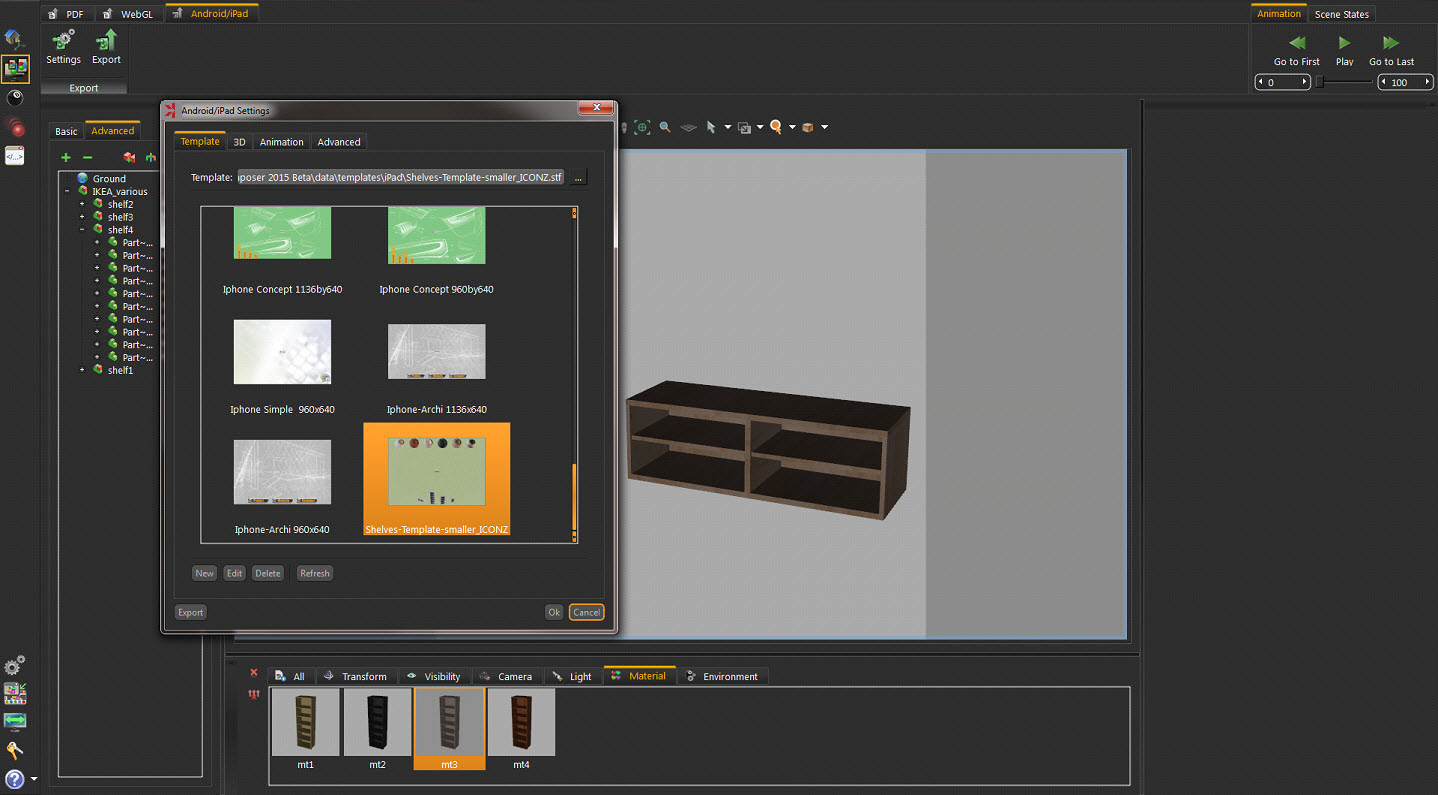This screenshot has width=1438, height=795.
Task: Click the Delete template button
Action: 267,573
